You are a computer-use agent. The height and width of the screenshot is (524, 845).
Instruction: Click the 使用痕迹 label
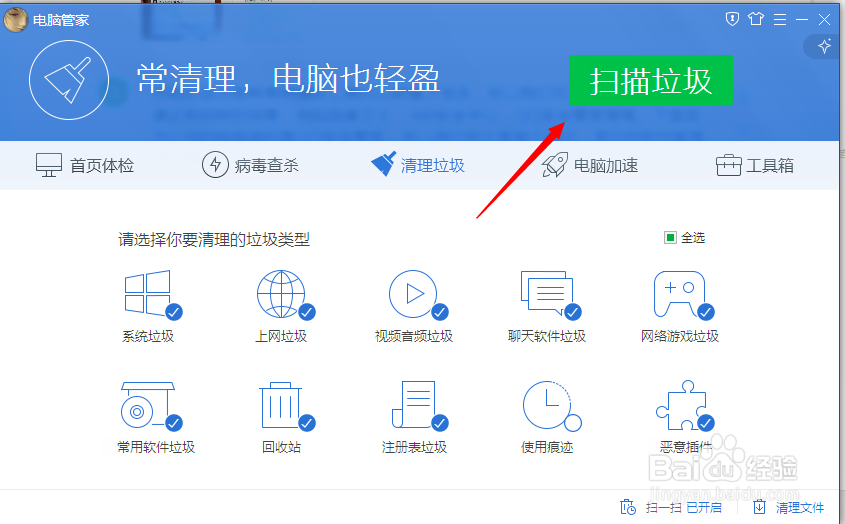click(x=546, y=447)
